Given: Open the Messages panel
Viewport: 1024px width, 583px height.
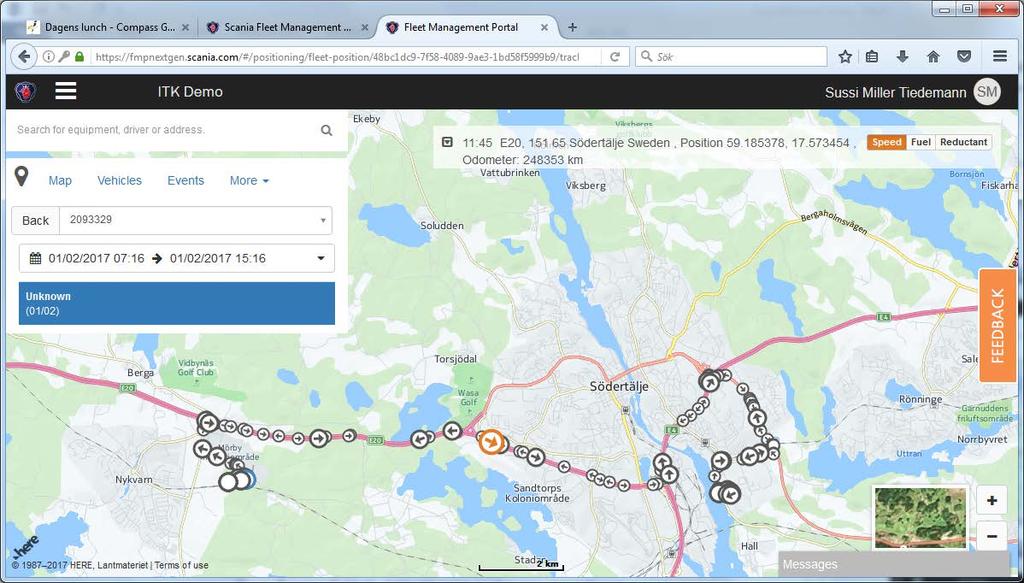Looking at the screenshot, I should pyautogui.click(x=894, y=565).
